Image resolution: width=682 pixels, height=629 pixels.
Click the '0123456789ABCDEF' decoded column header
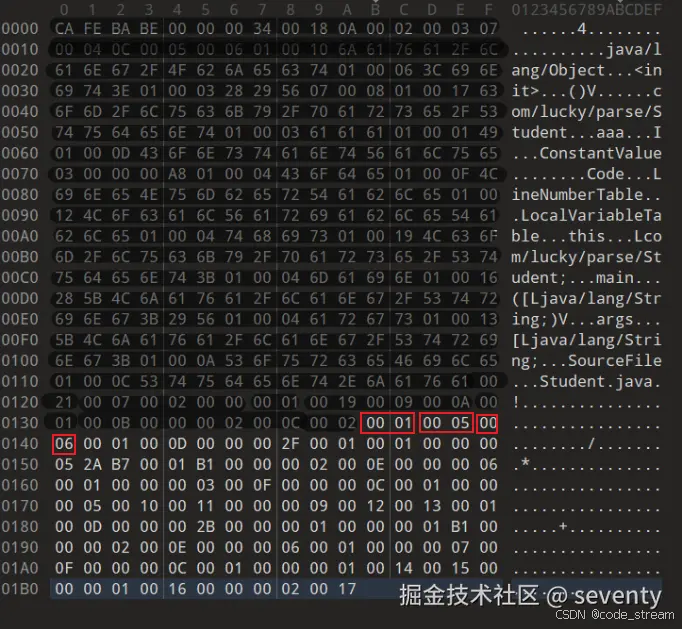click(587, 10)
